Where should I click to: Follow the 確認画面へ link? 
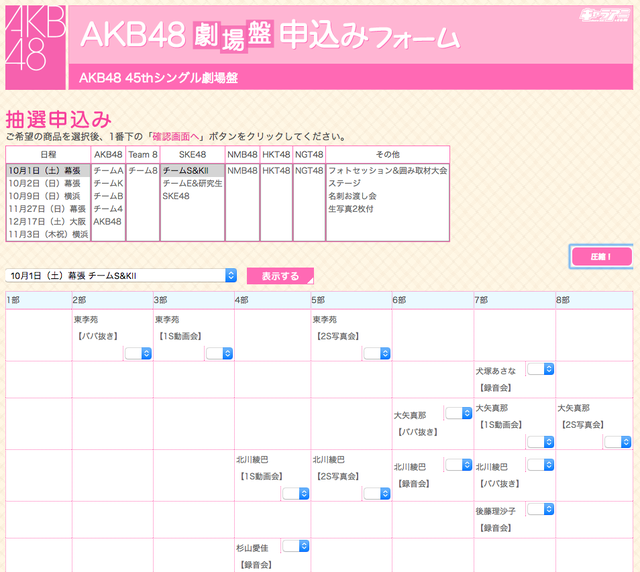(x=176, y=136)
